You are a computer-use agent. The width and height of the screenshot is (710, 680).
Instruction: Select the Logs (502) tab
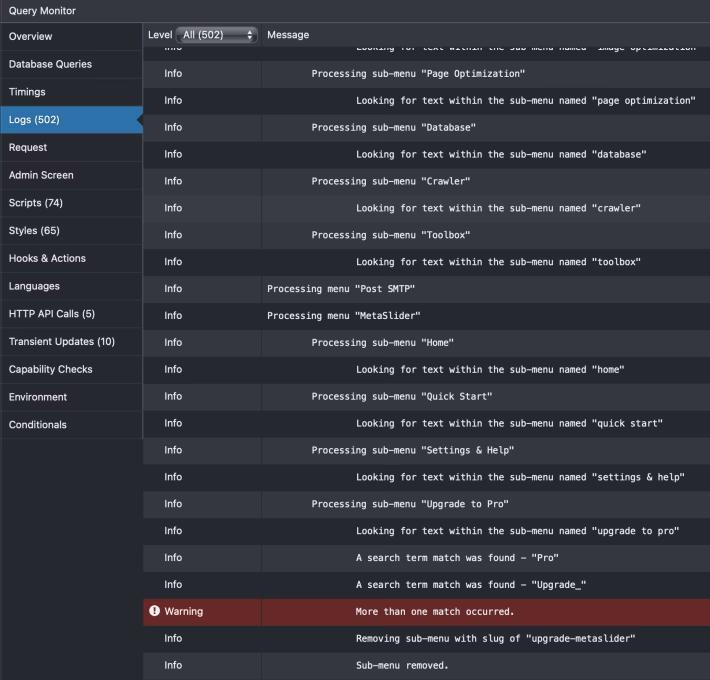[x=34, y=120]
